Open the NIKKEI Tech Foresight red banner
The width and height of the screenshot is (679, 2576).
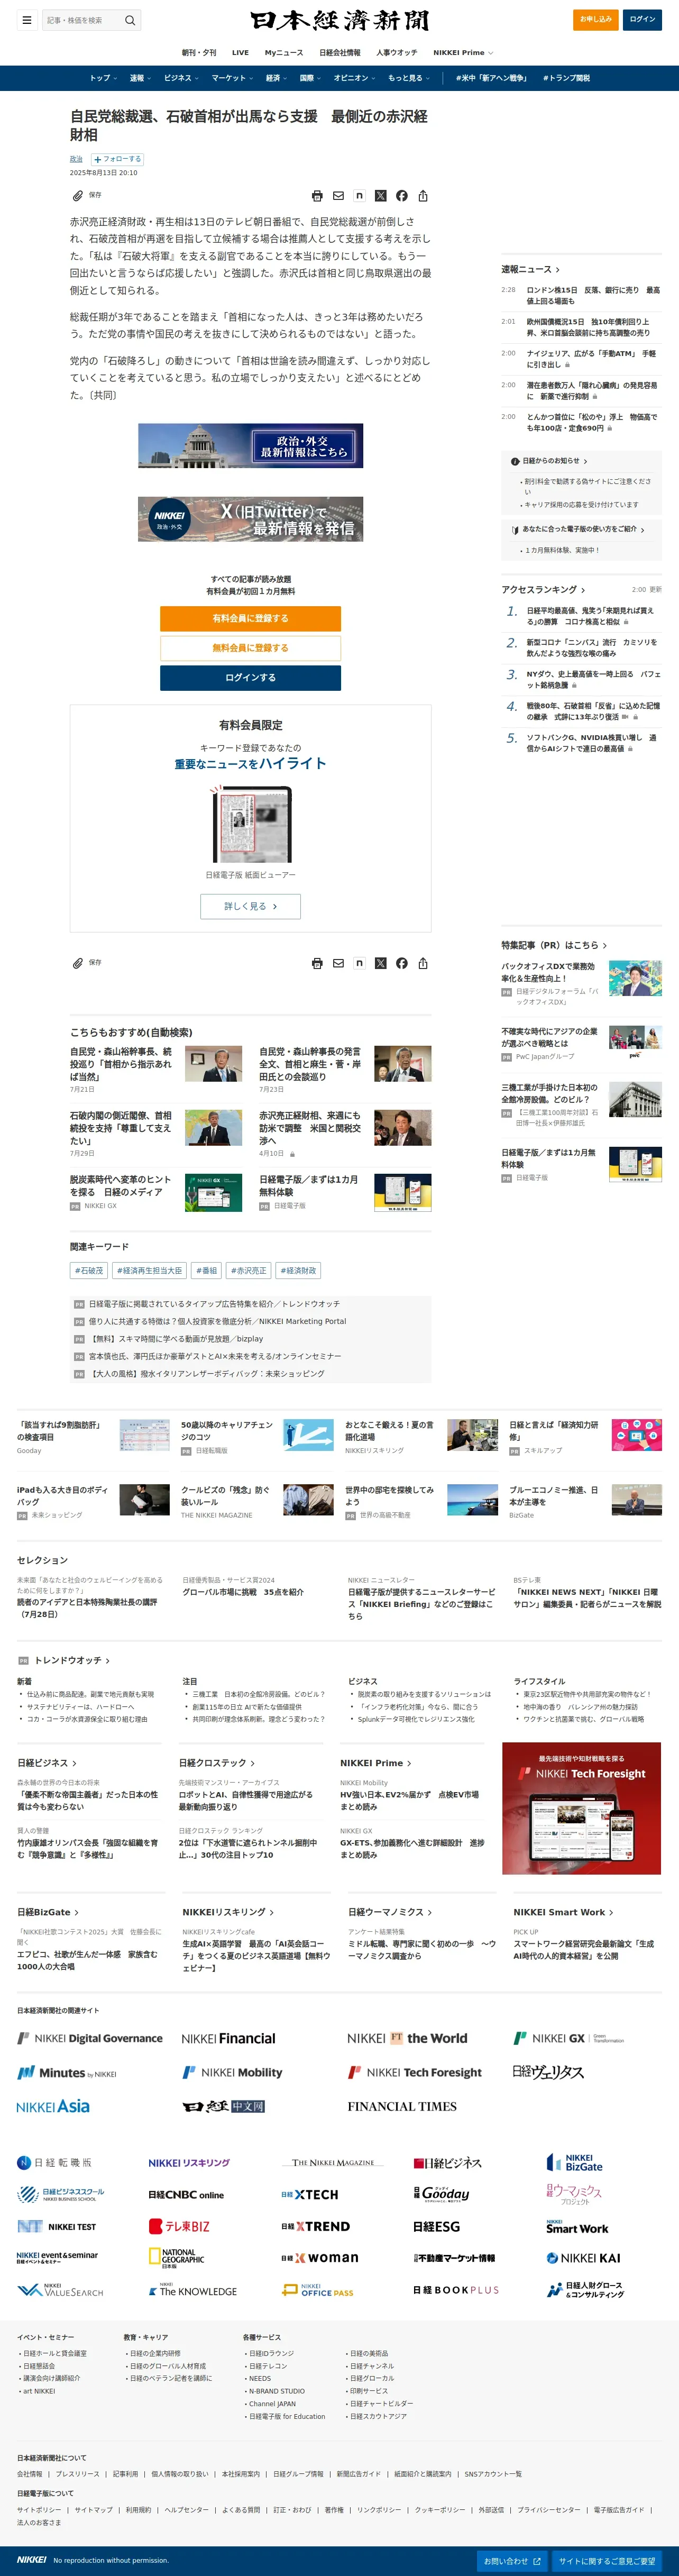581,1808
